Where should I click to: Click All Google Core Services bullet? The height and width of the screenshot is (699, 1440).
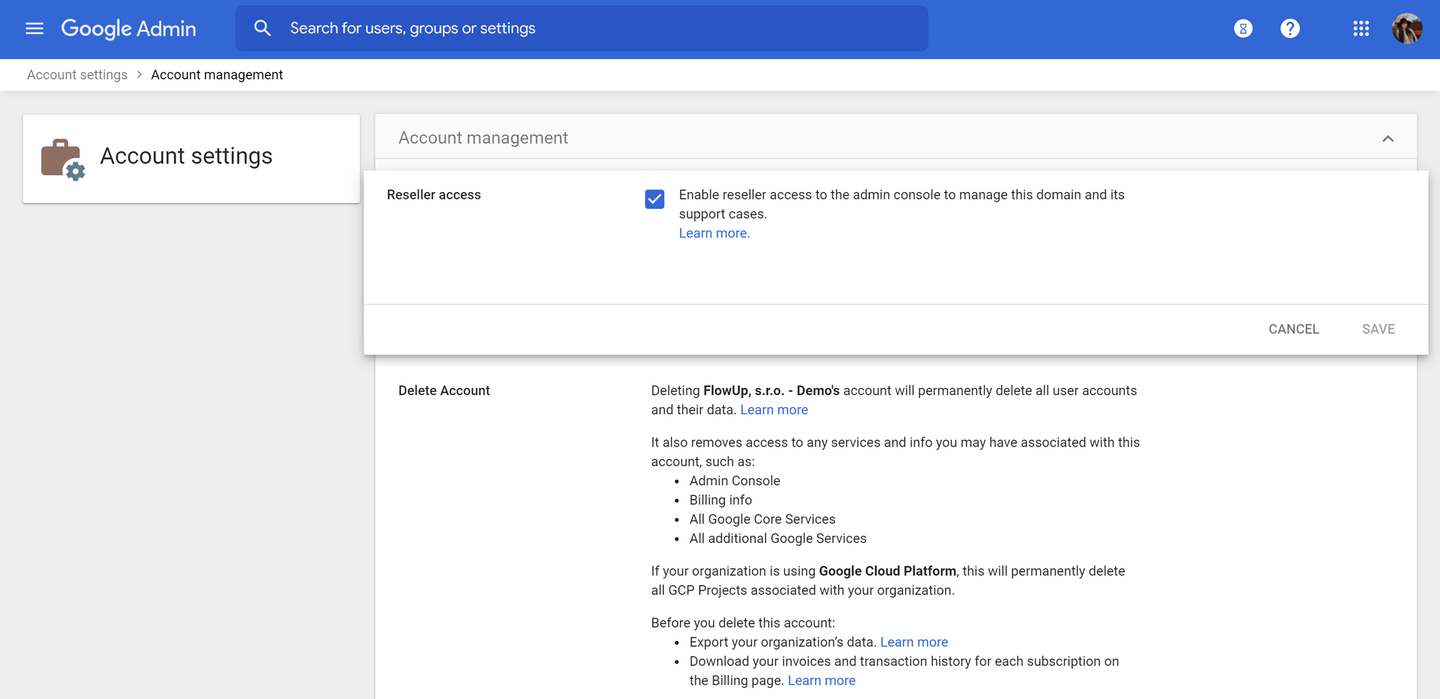tap(762, 519)
